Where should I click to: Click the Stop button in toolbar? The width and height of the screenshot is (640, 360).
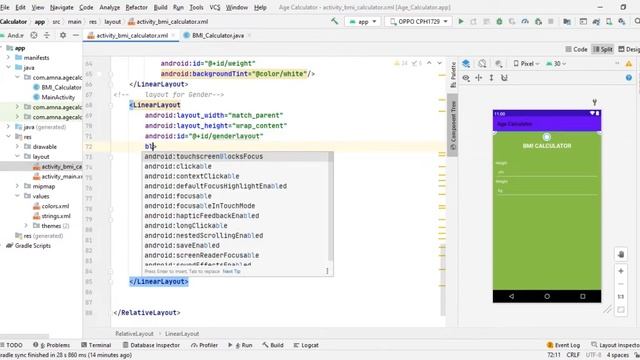pos(551,21)
